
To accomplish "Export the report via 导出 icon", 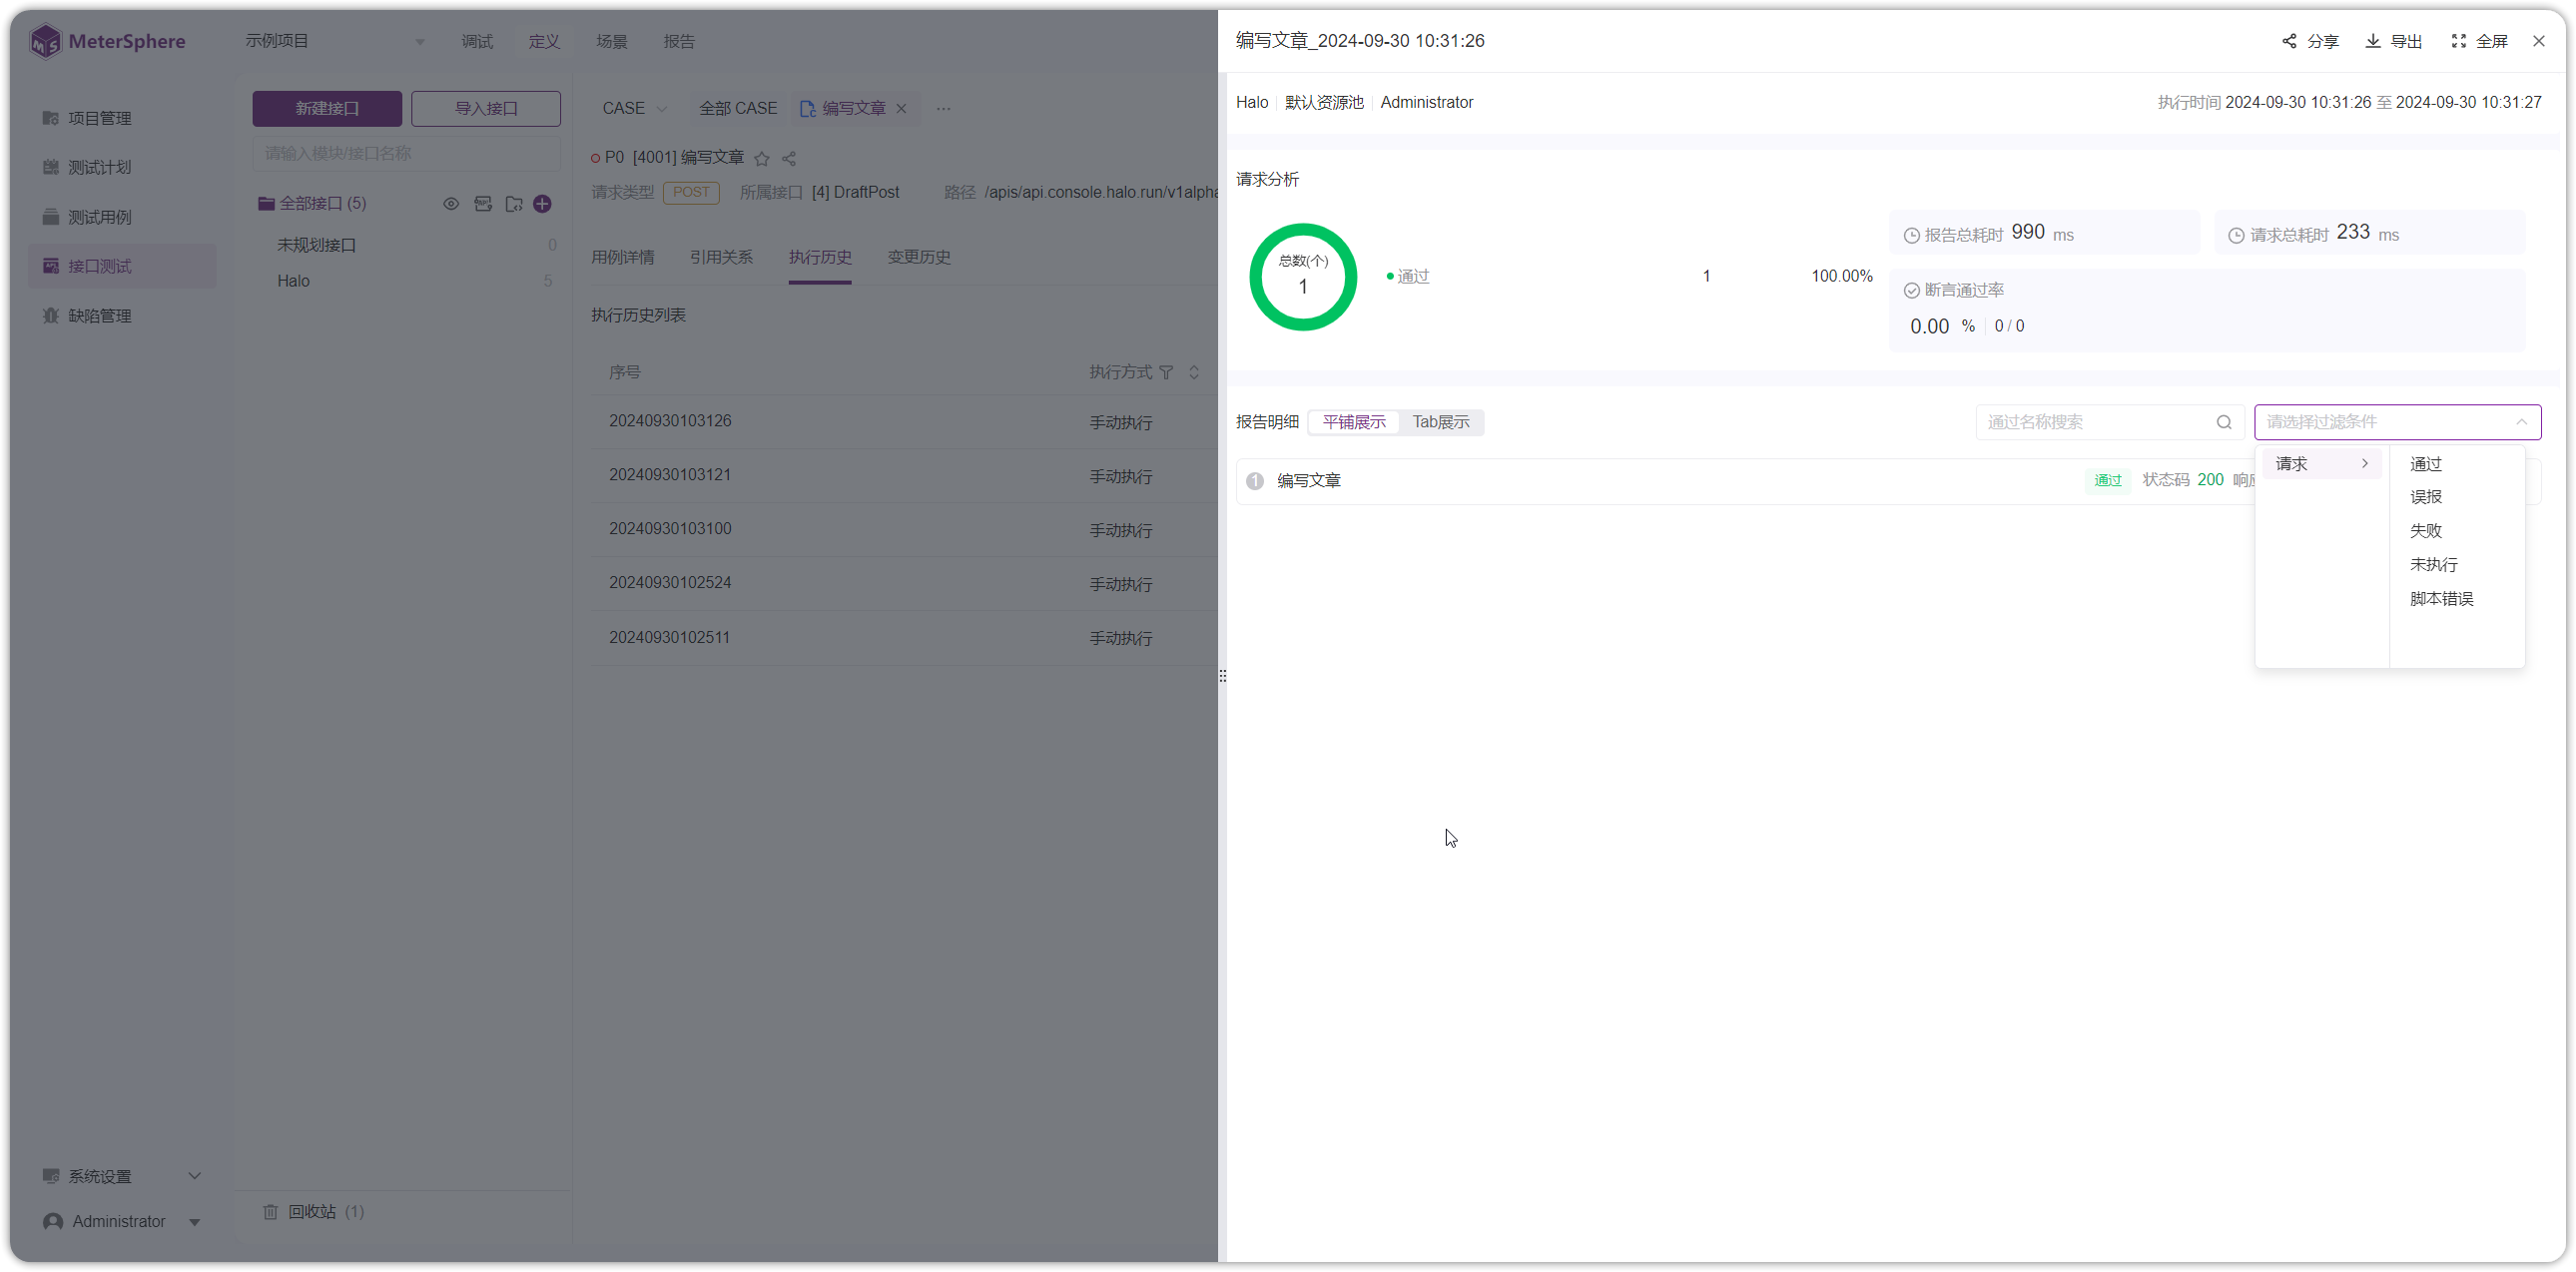I will (x=2372, y=41).
